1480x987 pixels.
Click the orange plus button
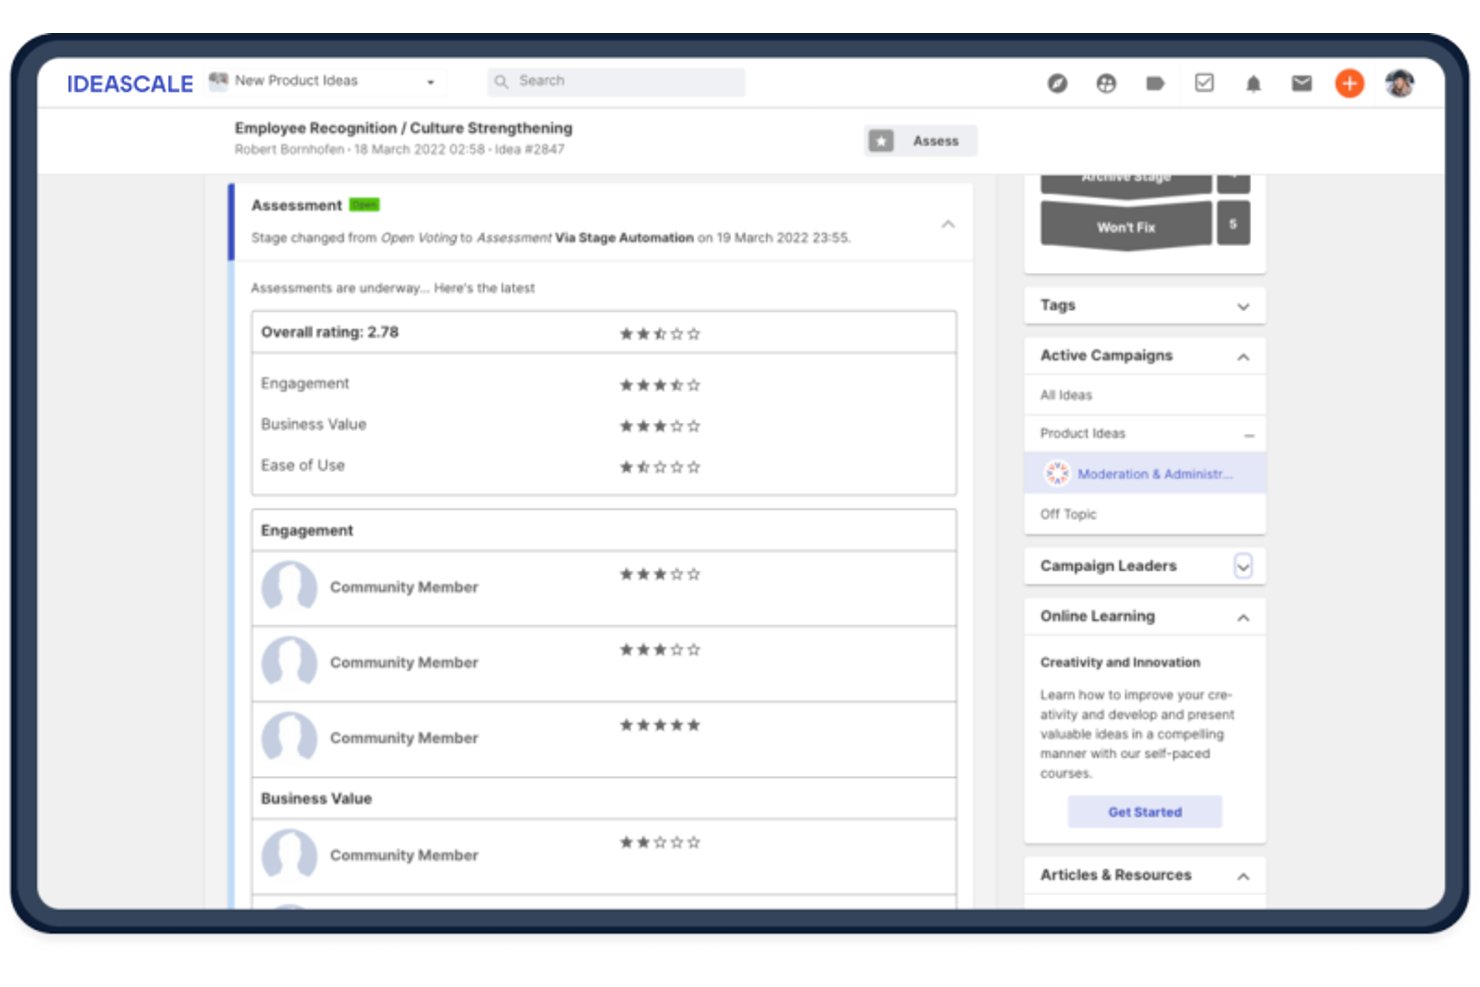click(1349, 83)
